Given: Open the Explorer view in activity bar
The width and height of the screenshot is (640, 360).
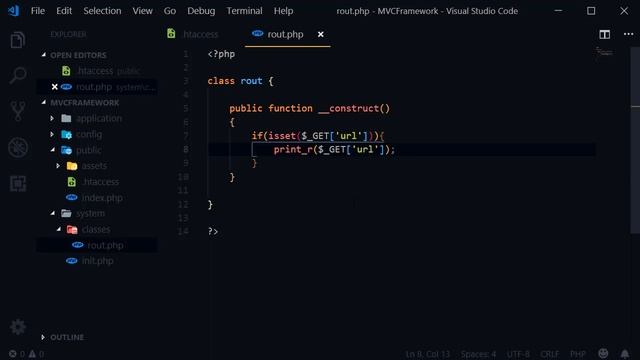Looking at the screenshot, I should [18, 40].
